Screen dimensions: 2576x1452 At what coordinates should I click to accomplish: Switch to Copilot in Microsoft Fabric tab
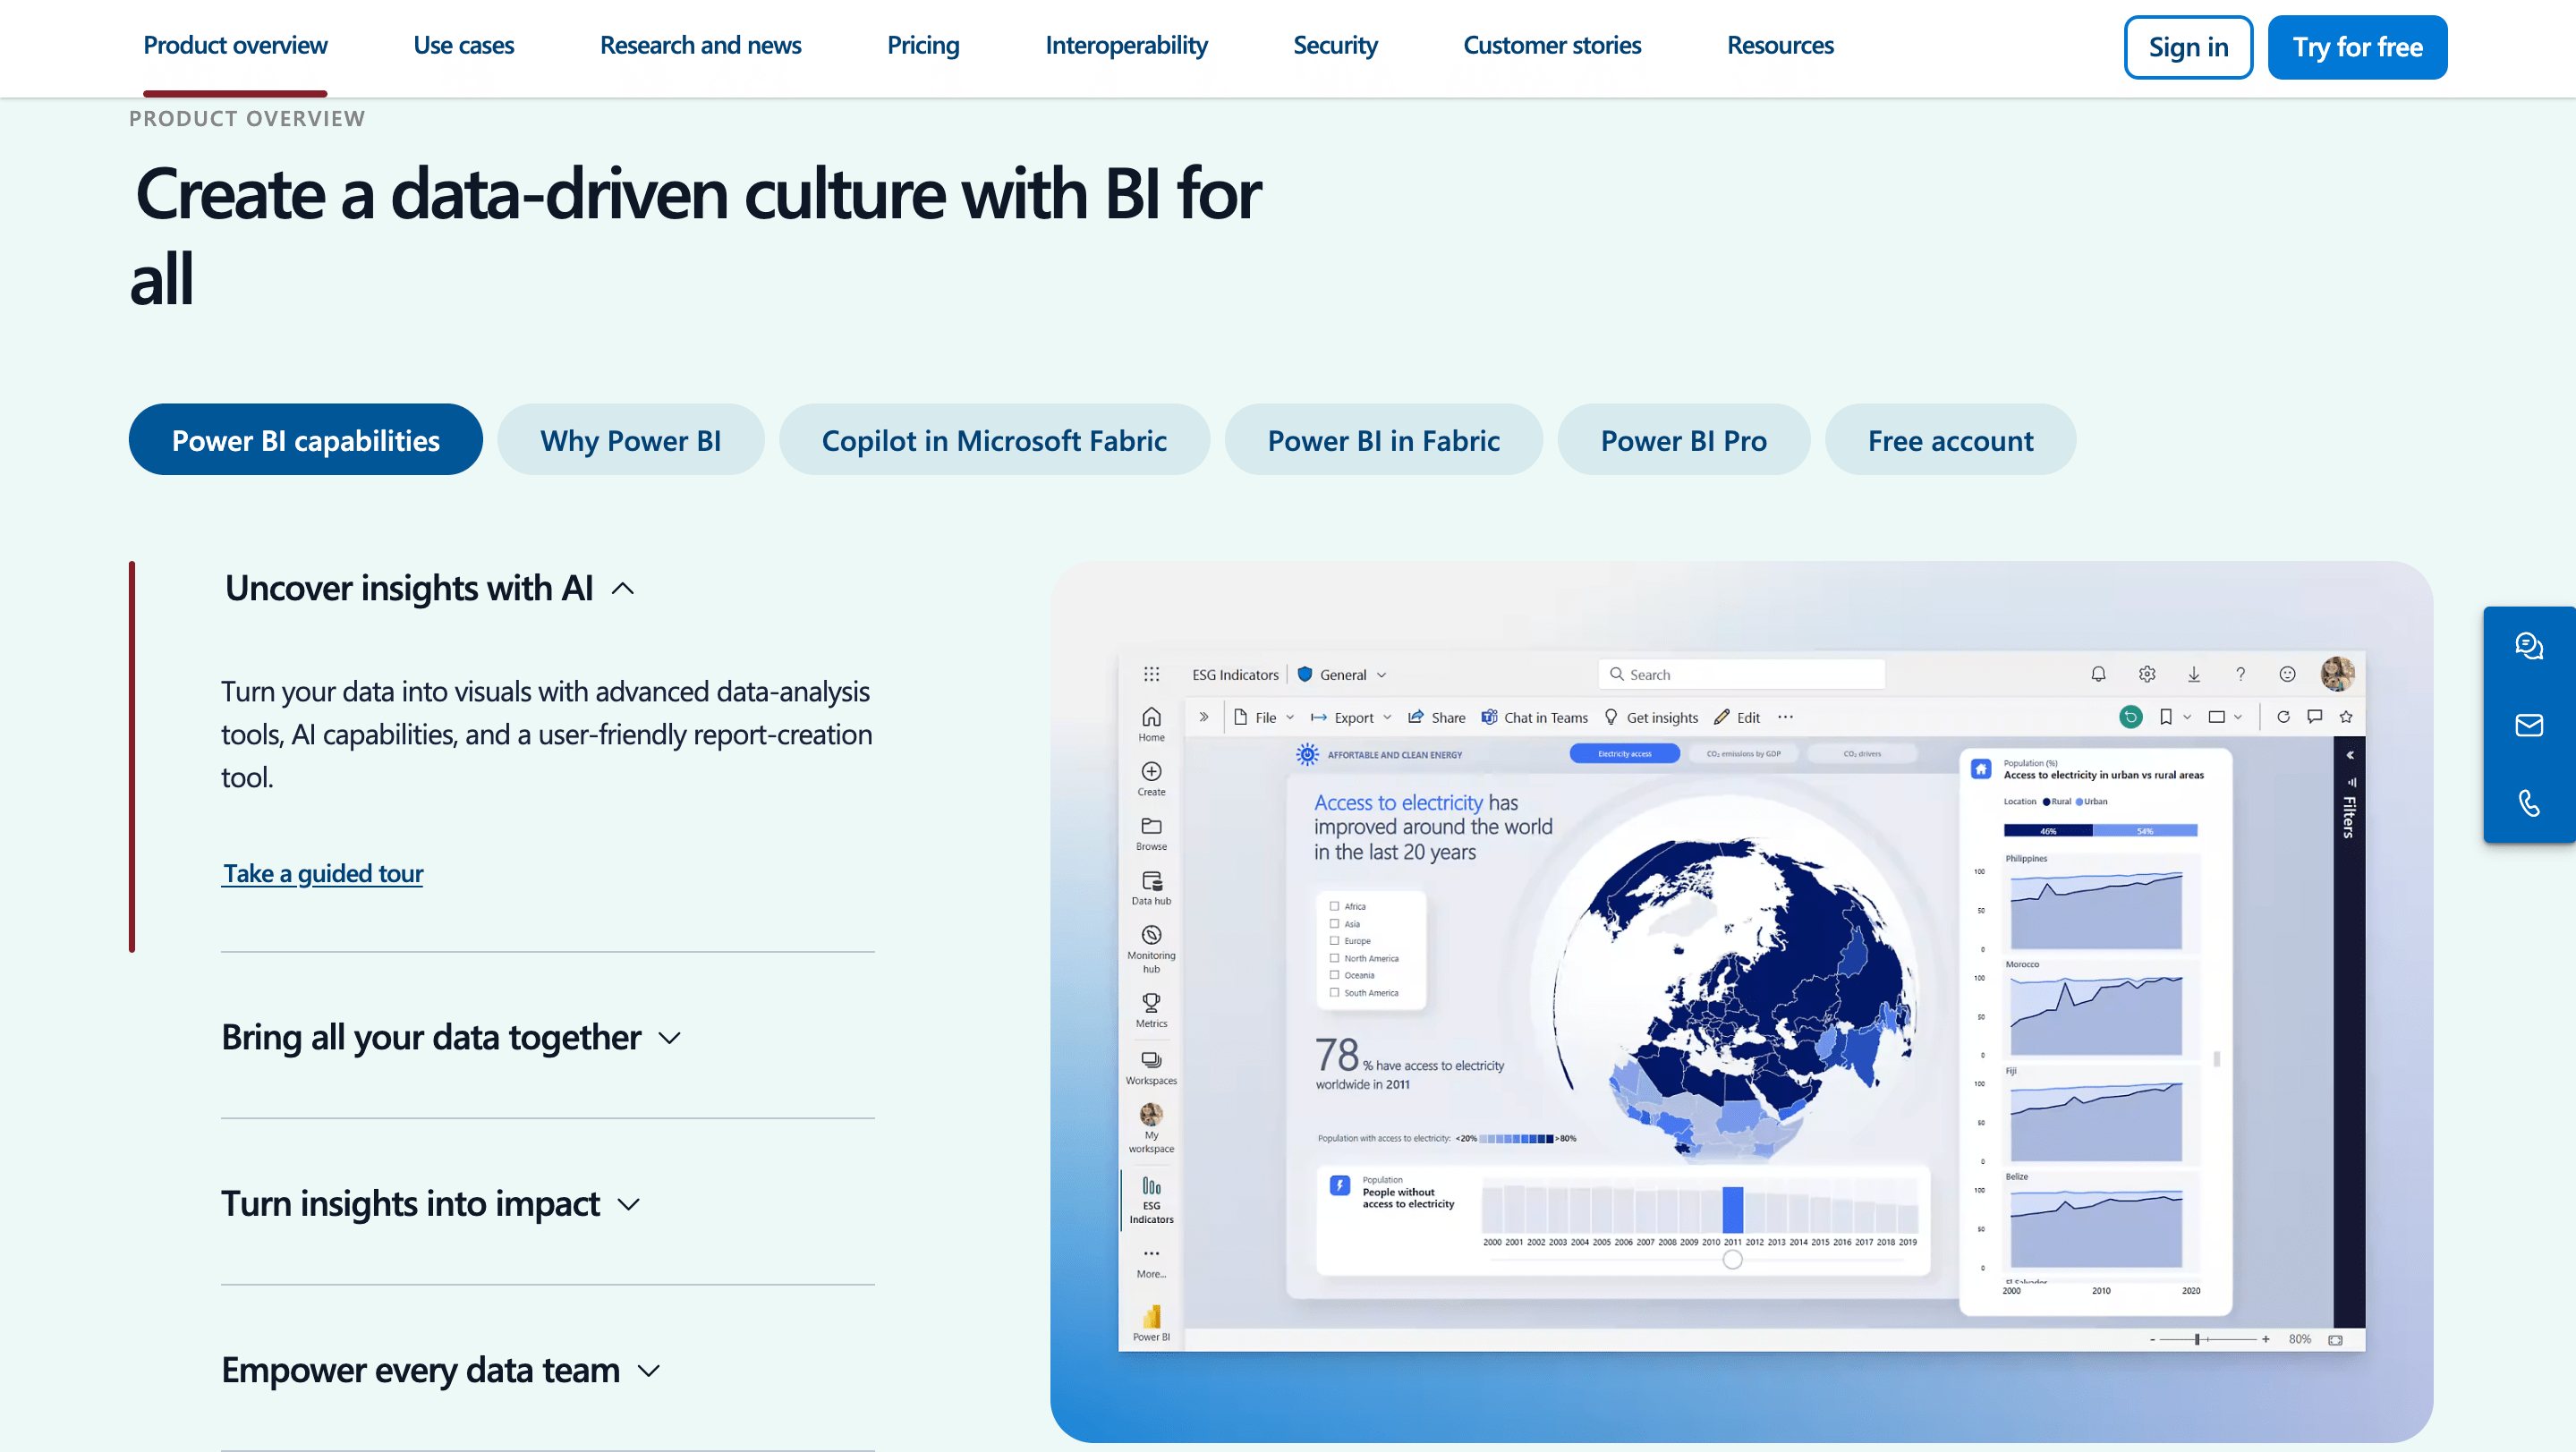994,439
